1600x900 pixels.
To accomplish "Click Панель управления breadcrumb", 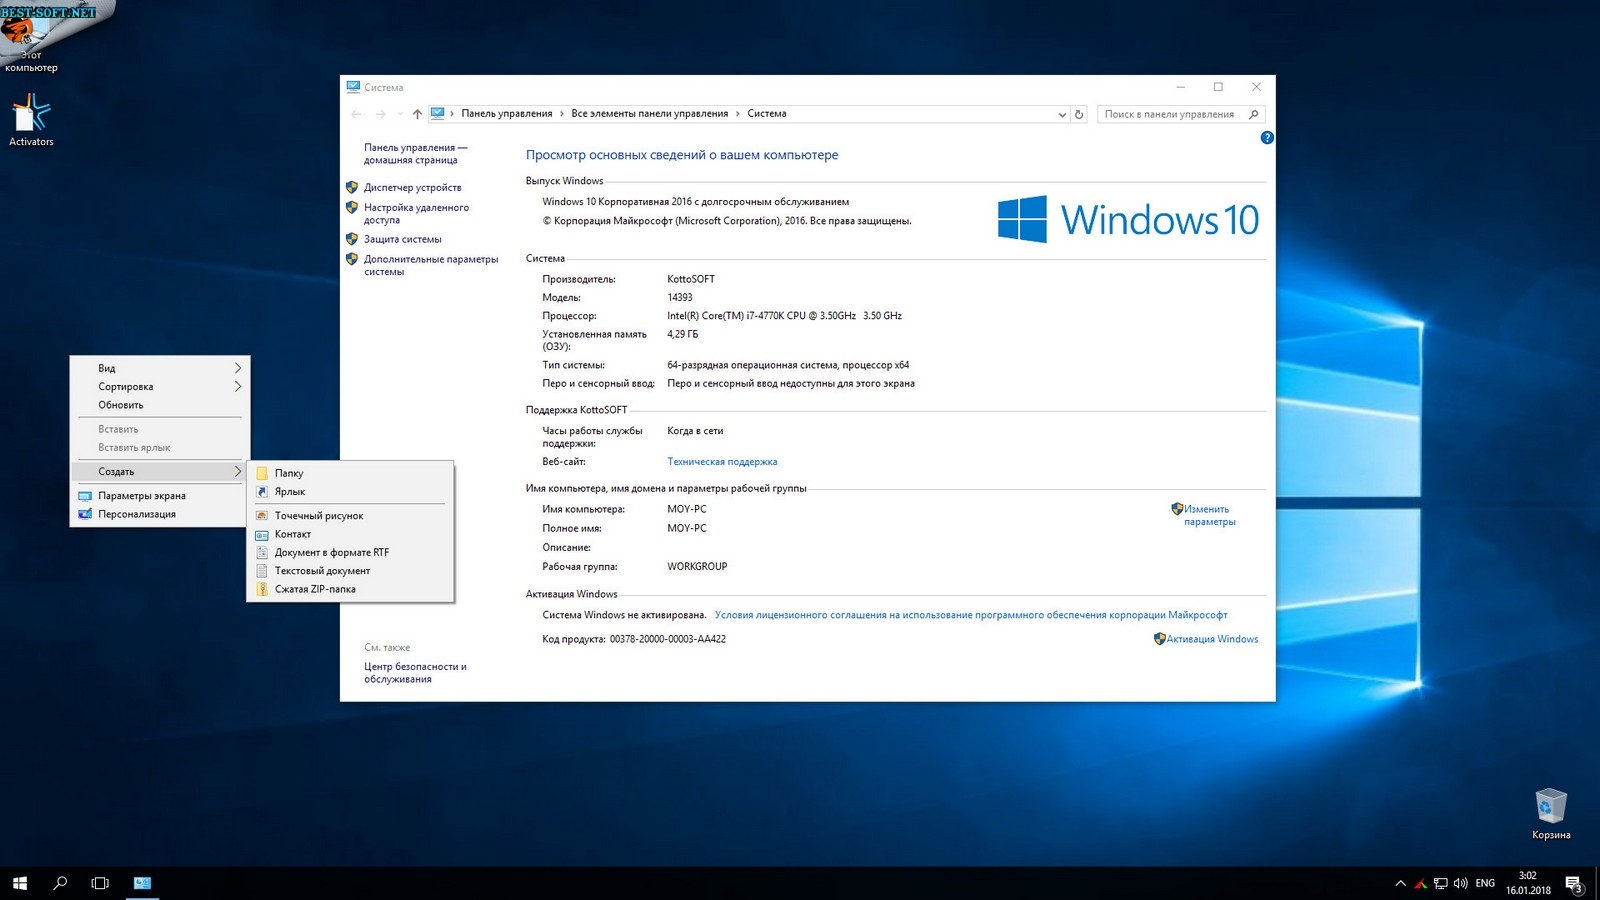I will [507, 114].
